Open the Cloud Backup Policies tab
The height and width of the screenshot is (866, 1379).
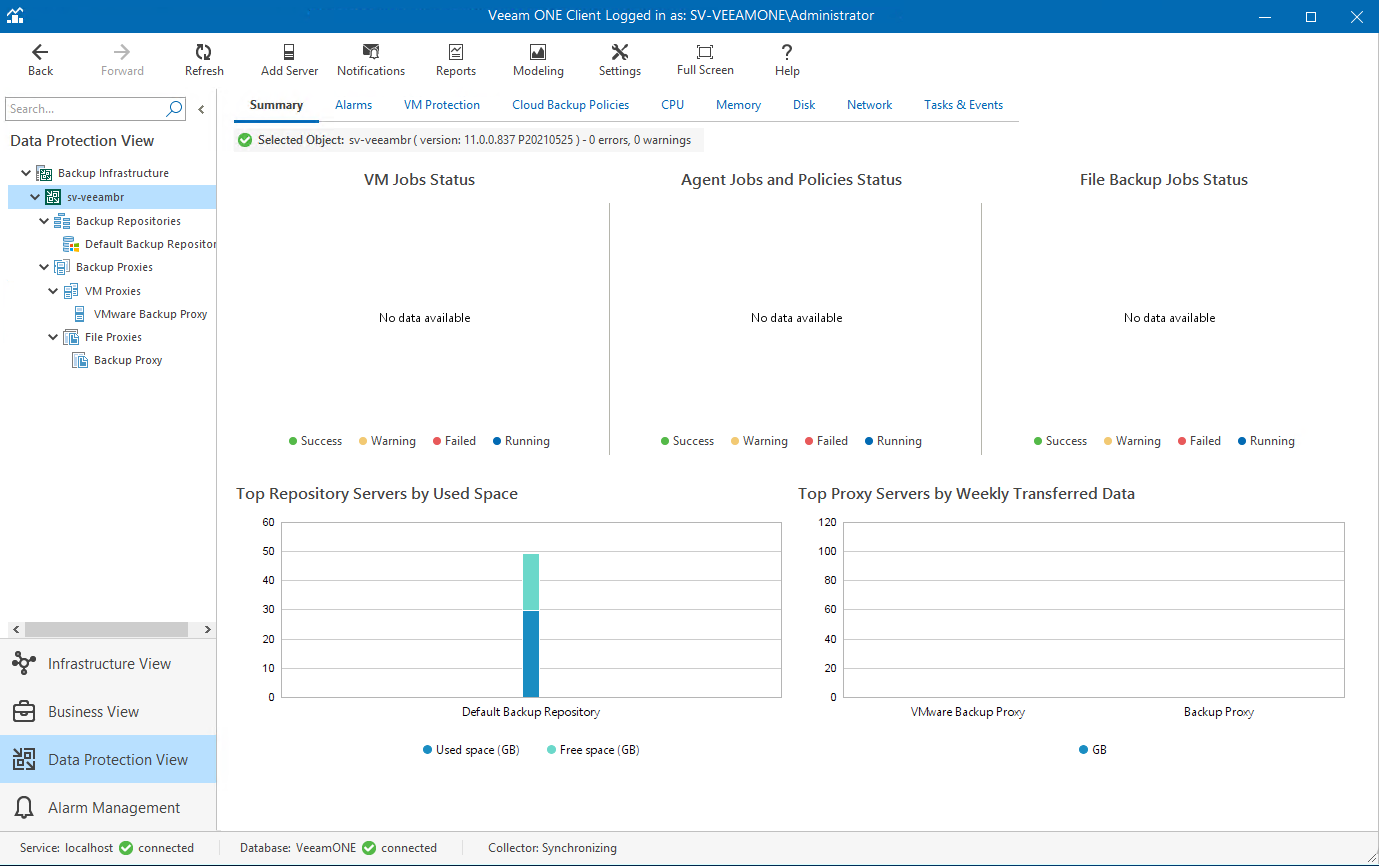(x=571, y=105)
